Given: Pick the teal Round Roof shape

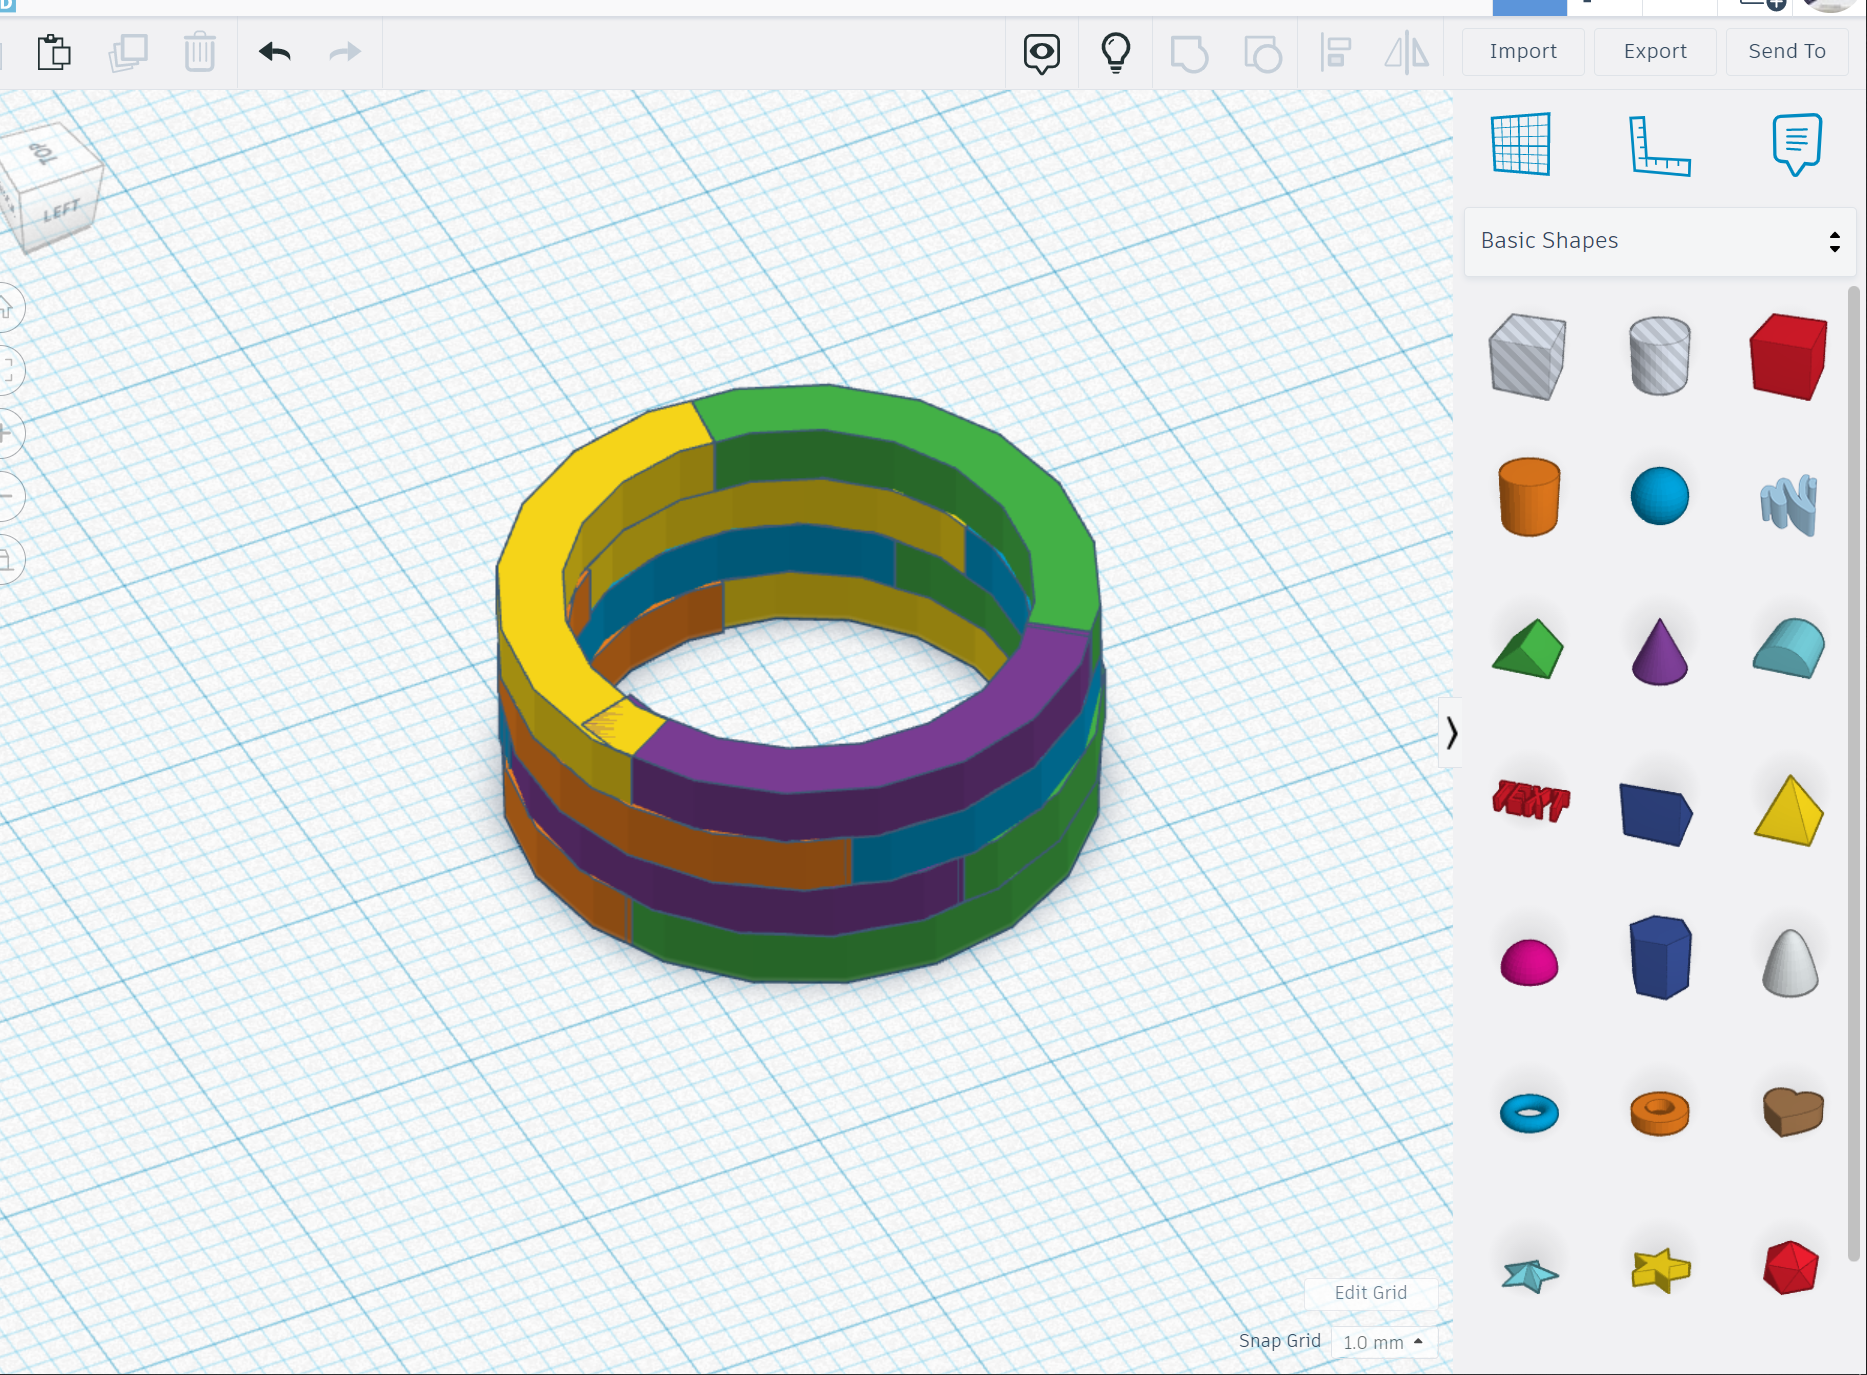Looking at the screenshot, I should [x=1789, y=648].
